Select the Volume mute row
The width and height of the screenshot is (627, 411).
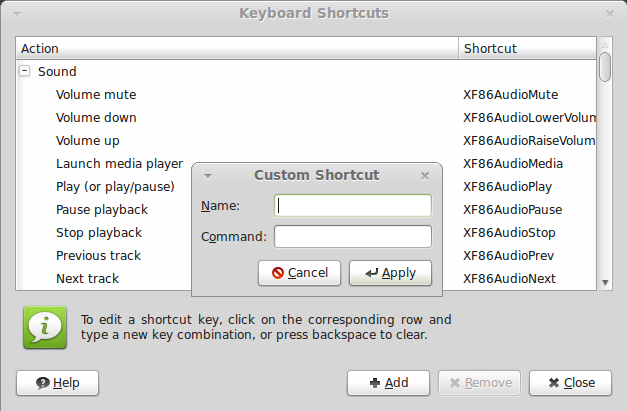(306, 95)
